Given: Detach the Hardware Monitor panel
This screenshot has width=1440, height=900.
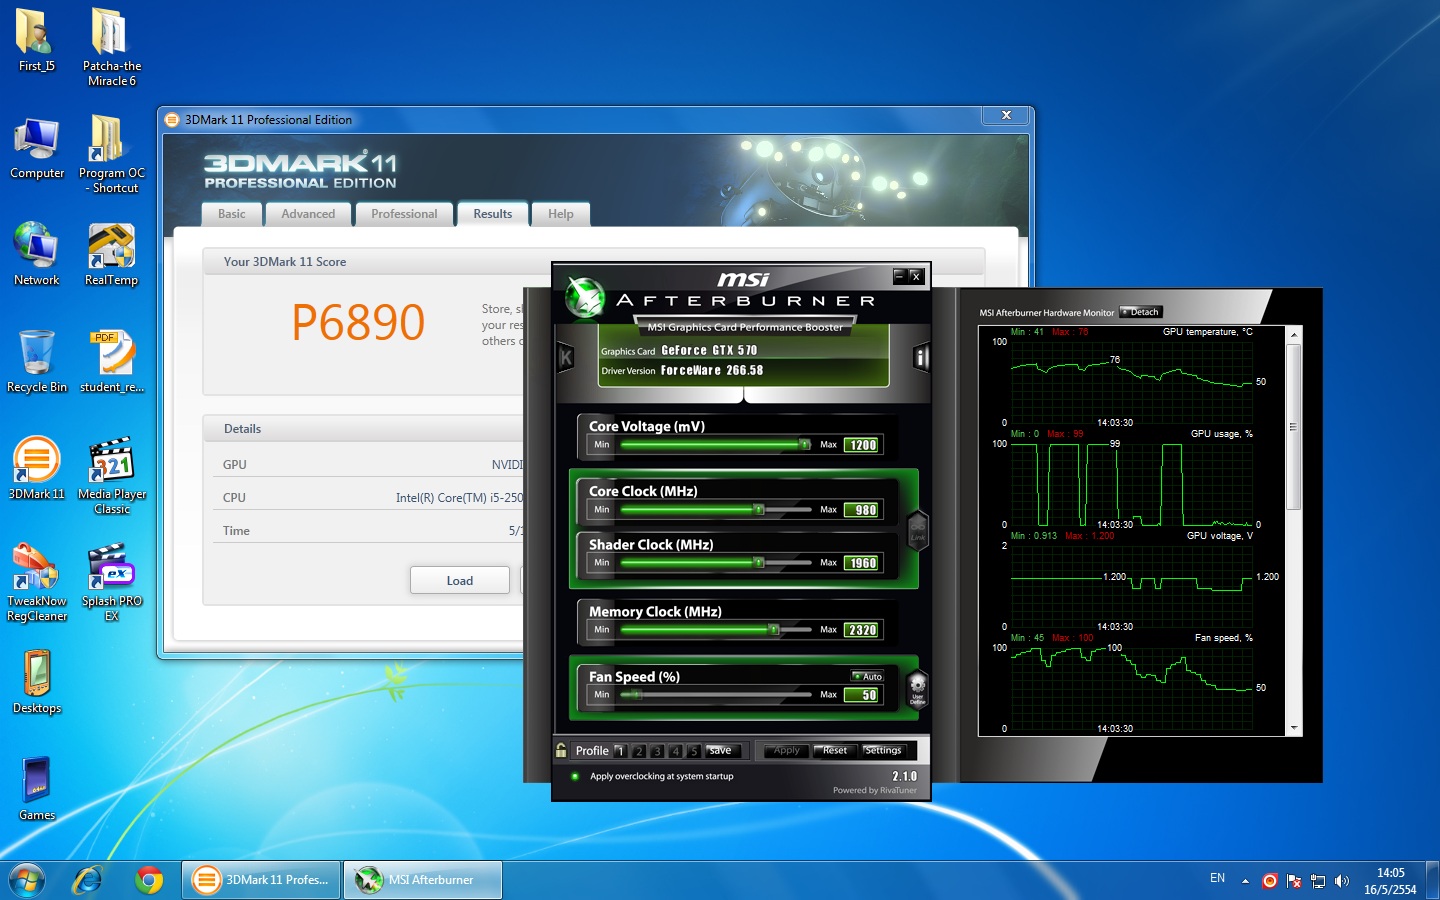Looking at the screenshot, I should (1140, 312).
